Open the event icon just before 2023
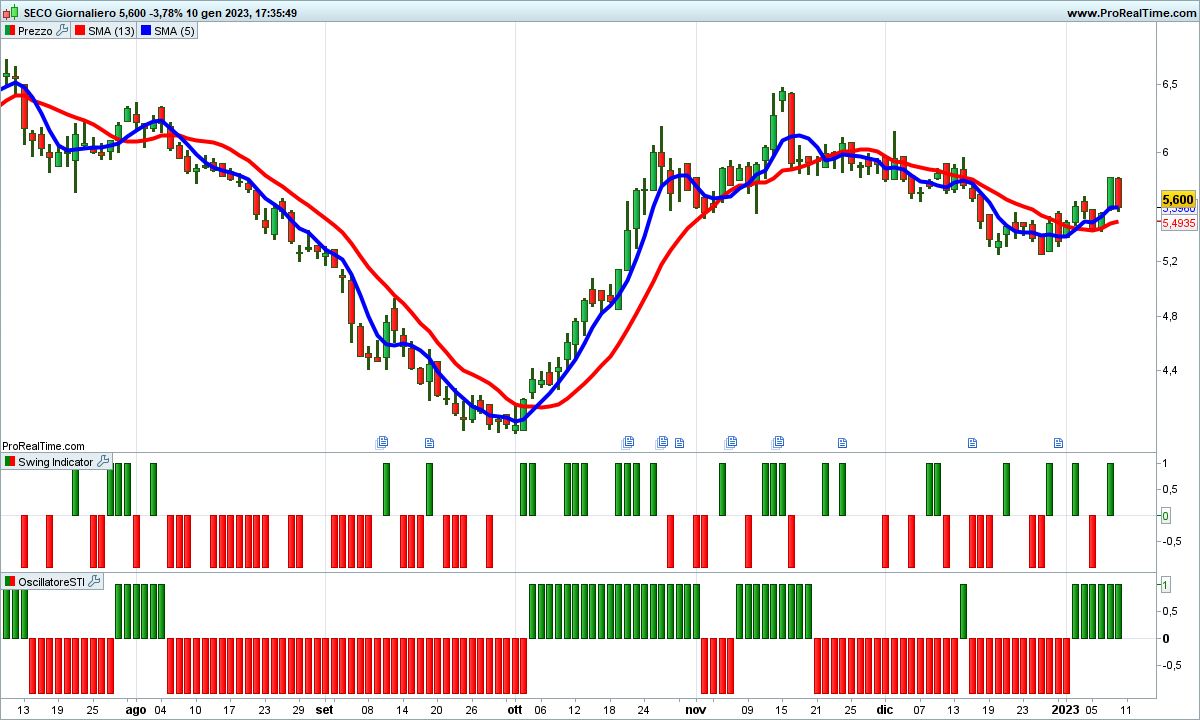1200x720 pixels. point(1059,442)
